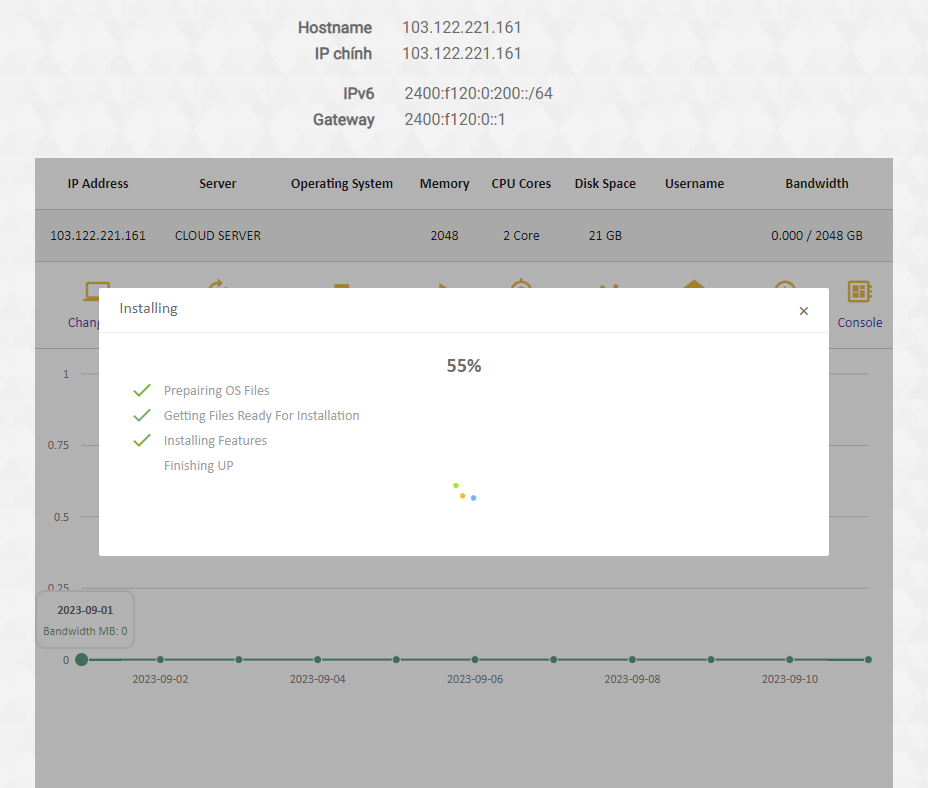Select the CLOUD SERVER table cell
Viewport: 928px width, 788px height.
pos(218,236)
